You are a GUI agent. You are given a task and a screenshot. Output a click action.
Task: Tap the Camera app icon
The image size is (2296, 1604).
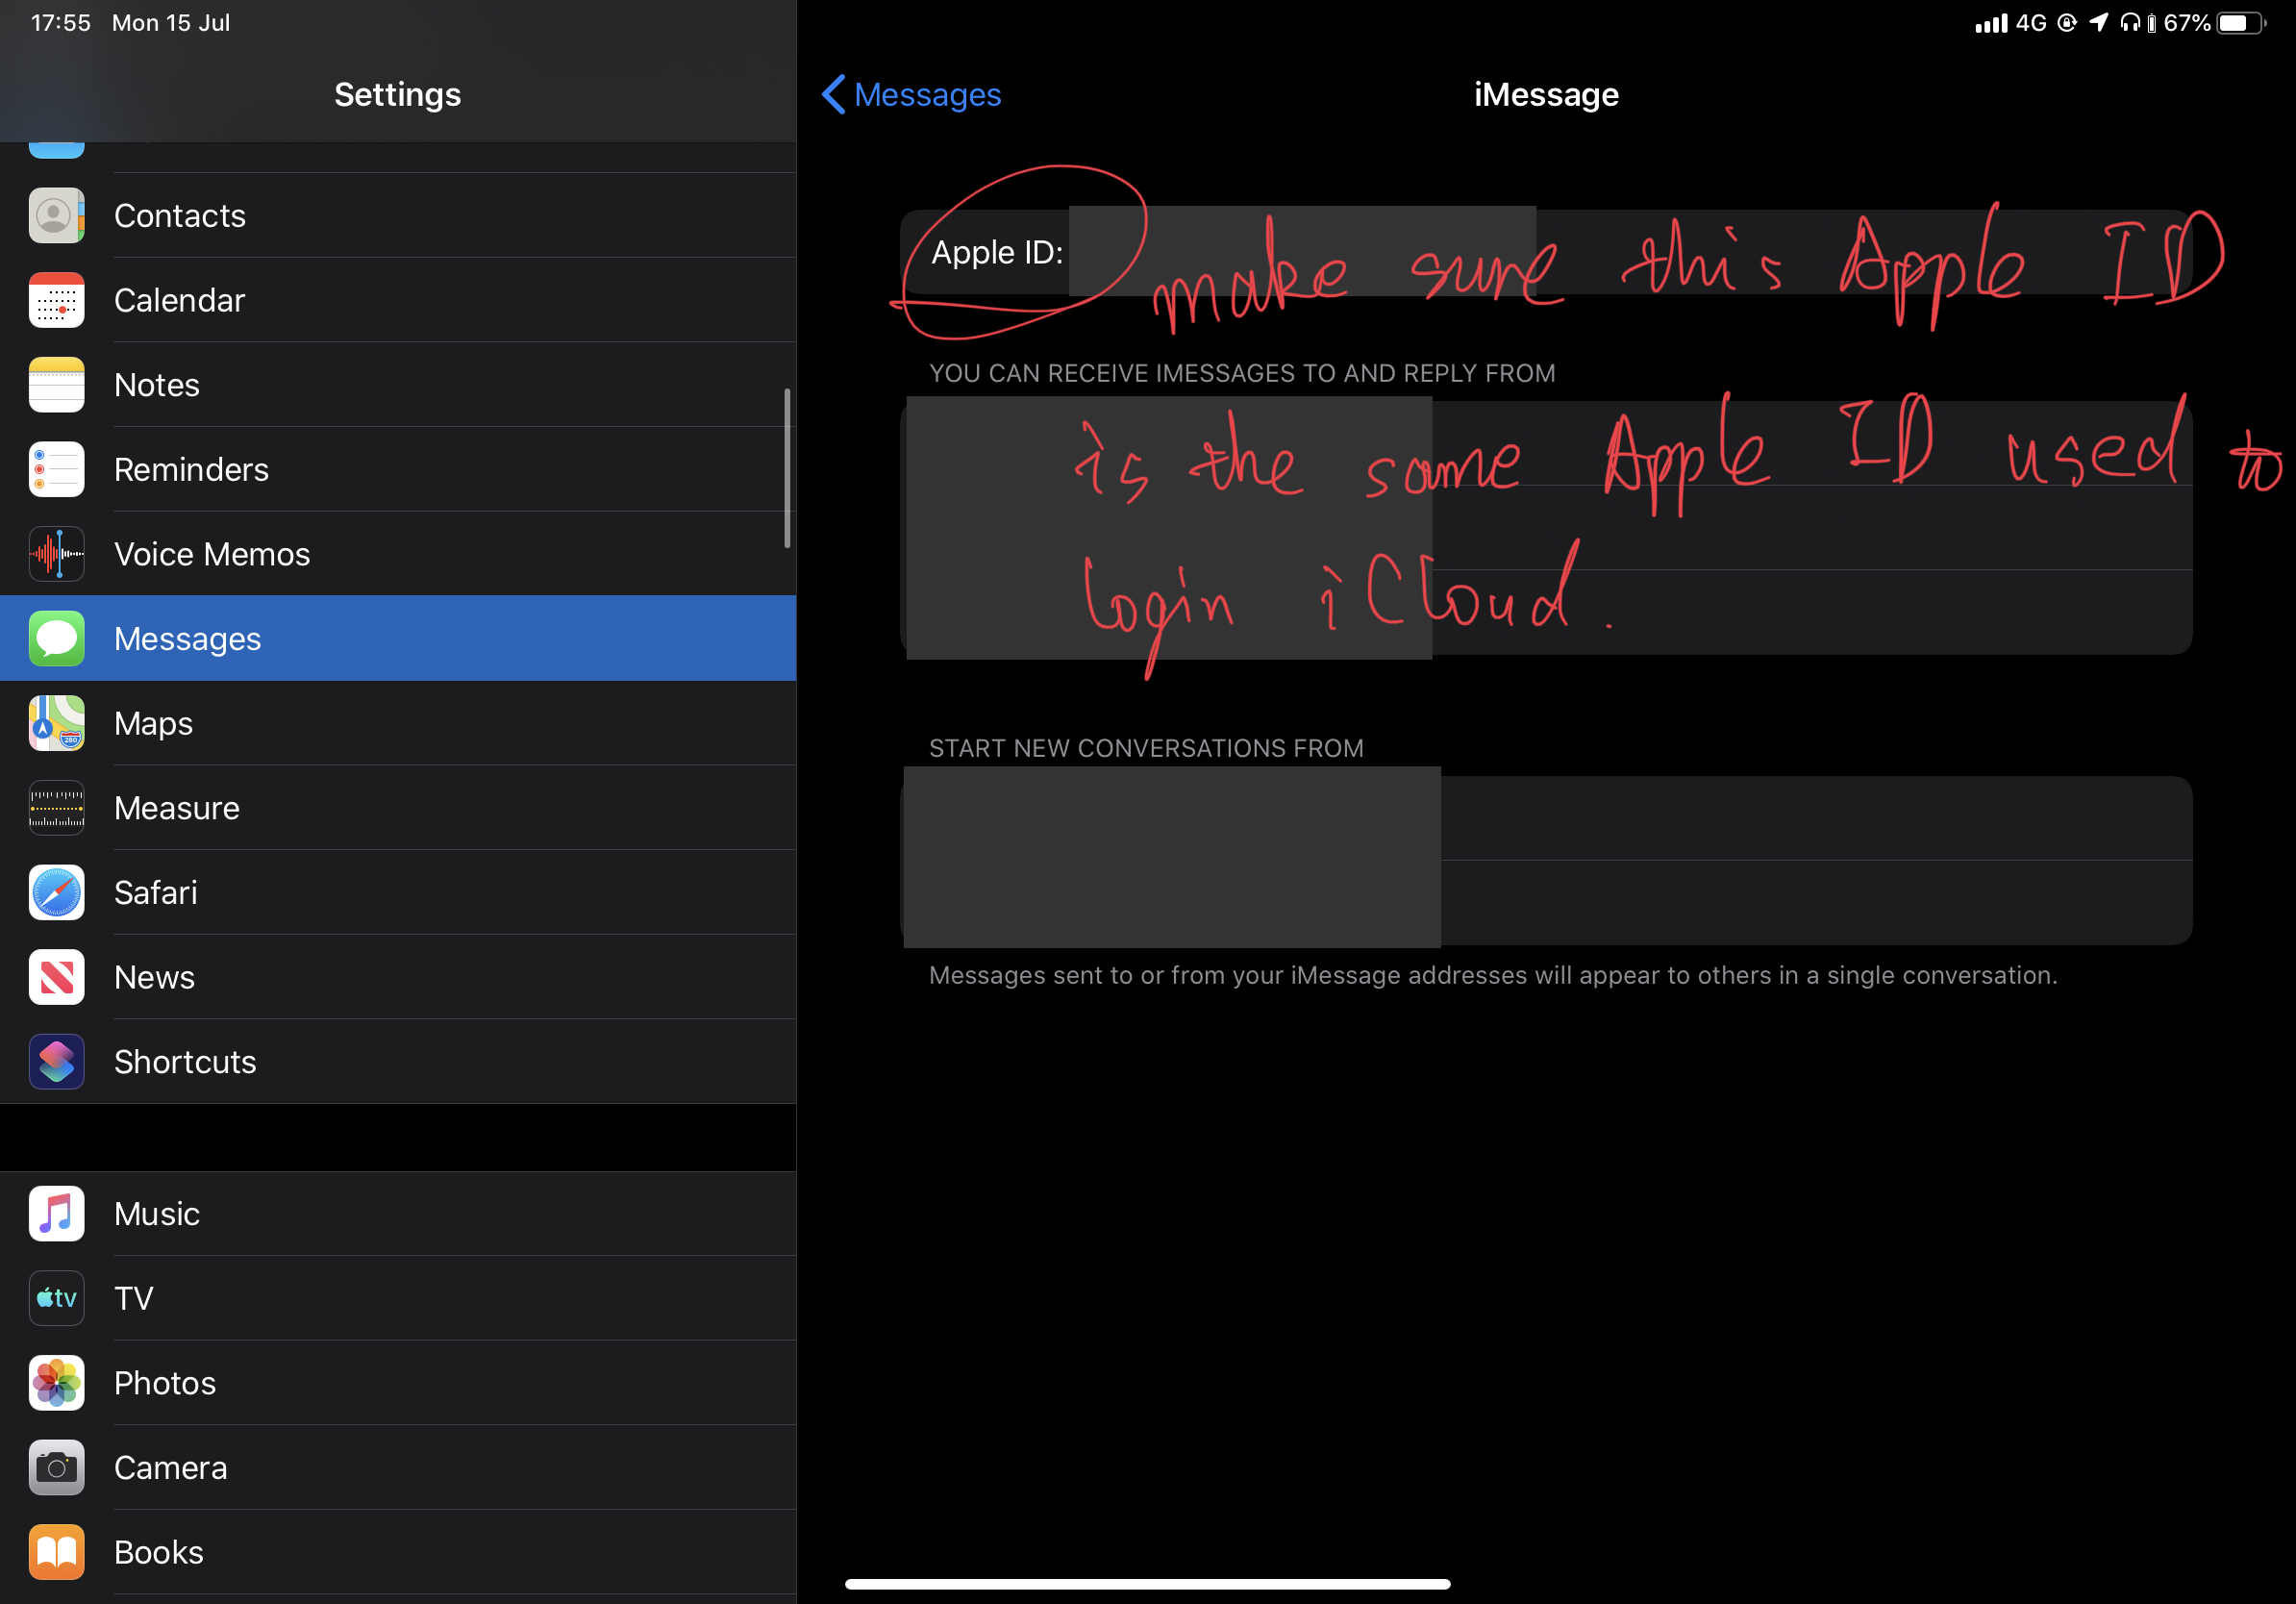[x=56, y=1467]
